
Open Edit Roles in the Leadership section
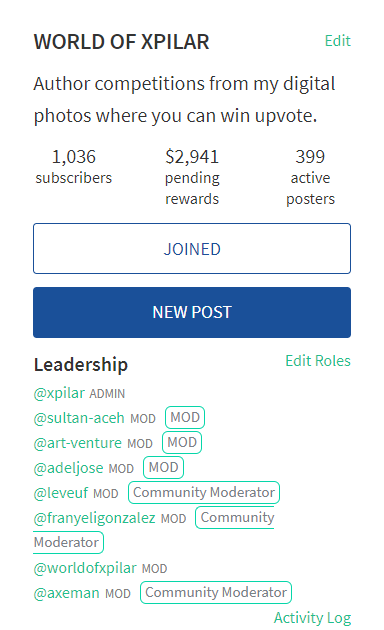pos(318,361)
